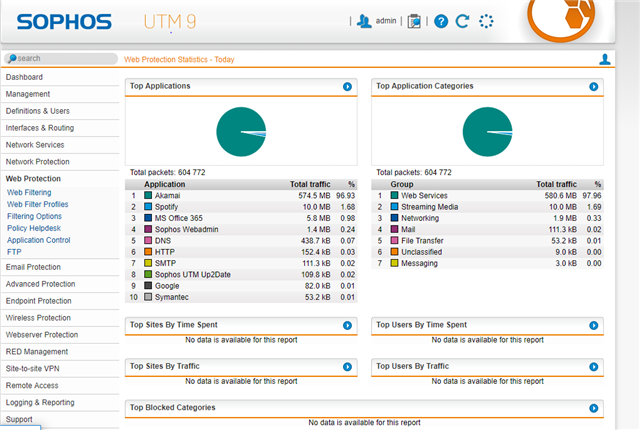Expand Interfaces & Routing menu

coord(60,128)
